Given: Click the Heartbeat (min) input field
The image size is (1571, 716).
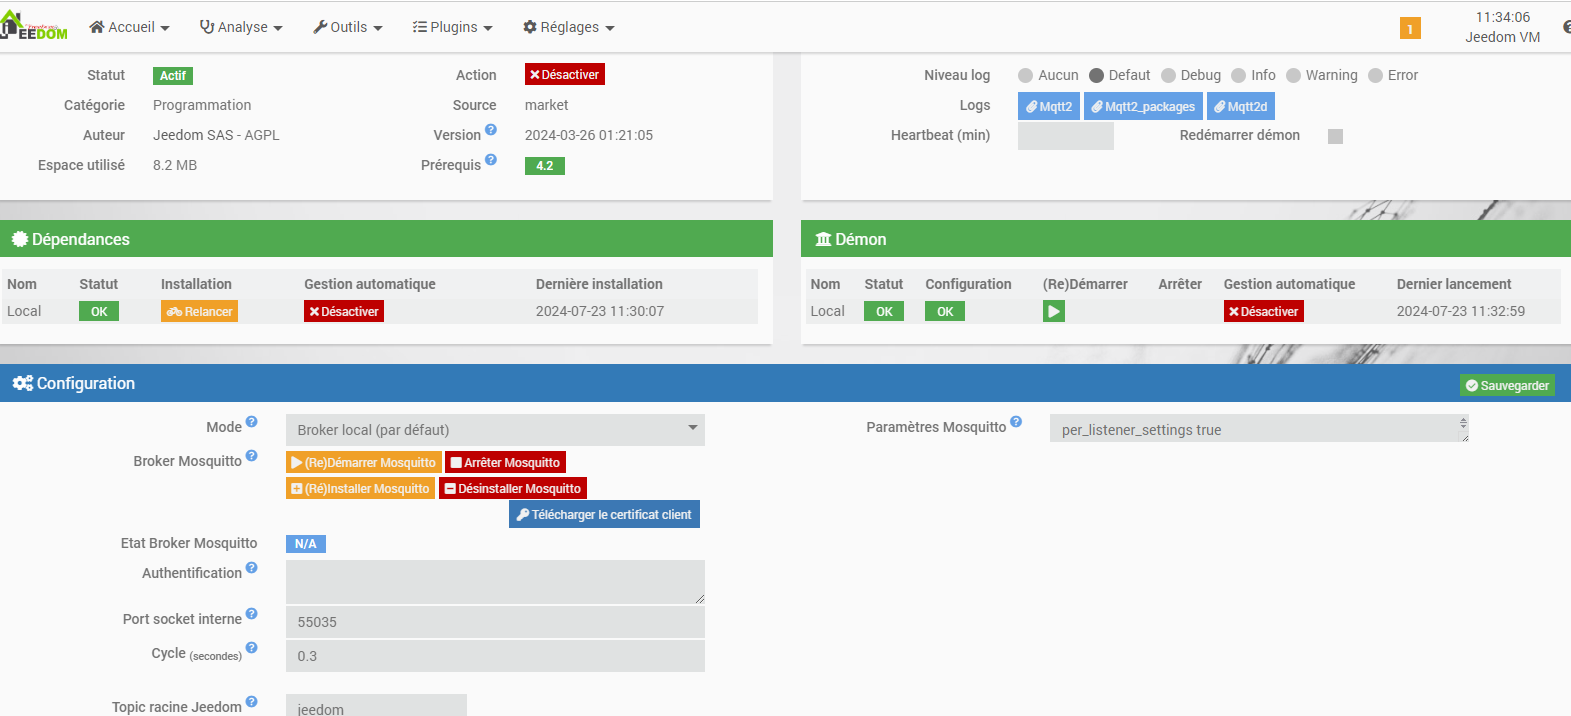Looking at the screenshot, I should click(x=1066, y=136).
